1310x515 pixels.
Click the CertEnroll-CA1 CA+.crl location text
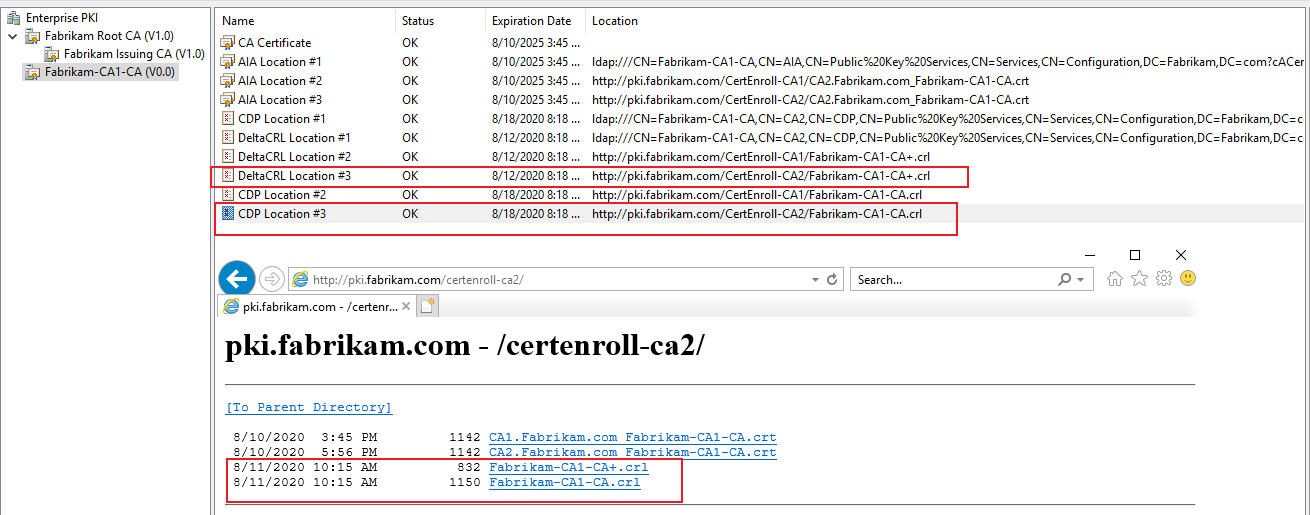(x=761, y=157)
